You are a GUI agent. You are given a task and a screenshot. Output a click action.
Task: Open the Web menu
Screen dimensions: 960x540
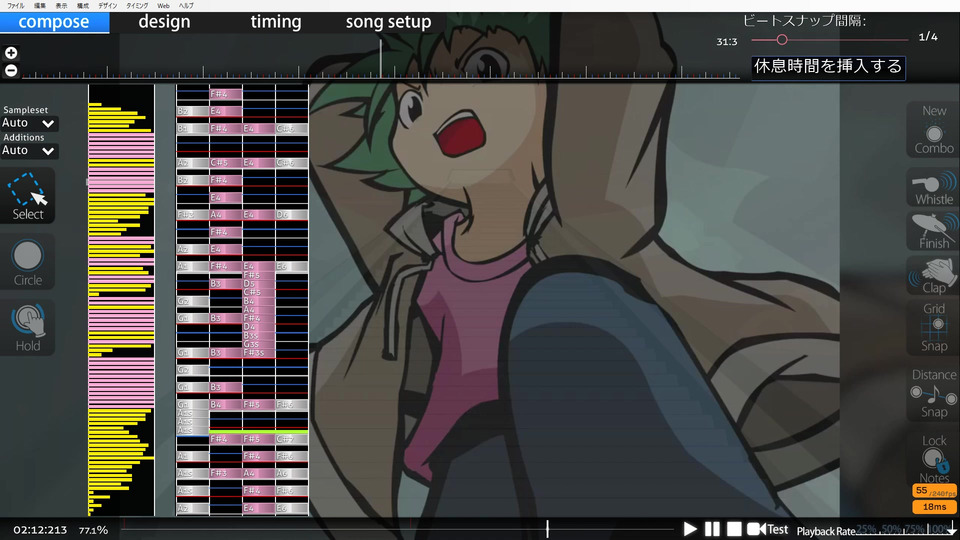(163, 6)
